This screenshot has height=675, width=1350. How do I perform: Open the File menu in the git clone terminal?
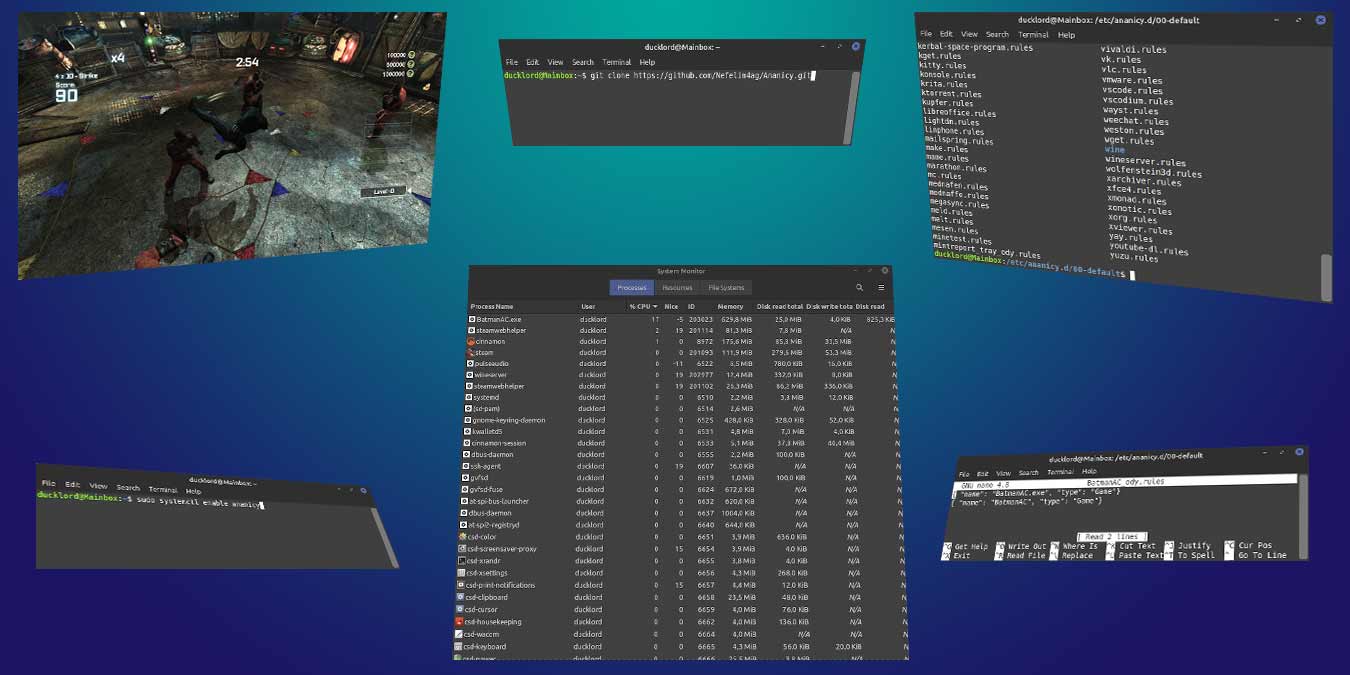click(511, 61)
